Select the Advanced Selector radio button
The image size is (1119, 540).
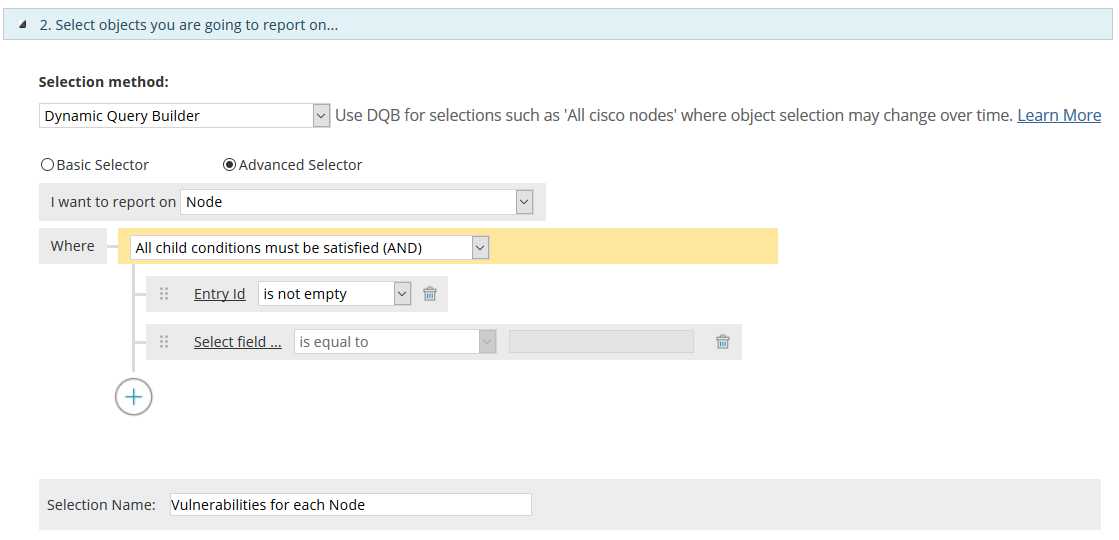[229, 165]
